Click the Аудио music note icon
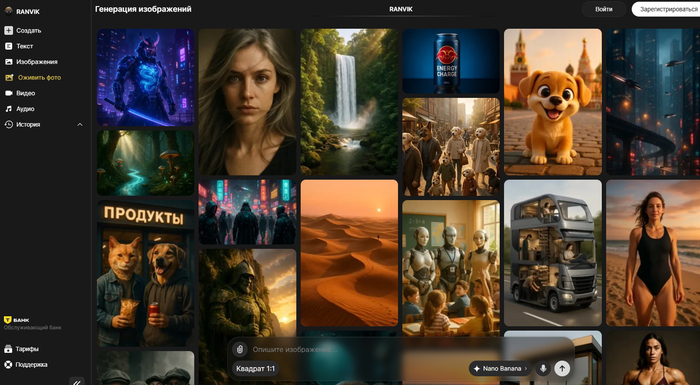 coord(8,109)
